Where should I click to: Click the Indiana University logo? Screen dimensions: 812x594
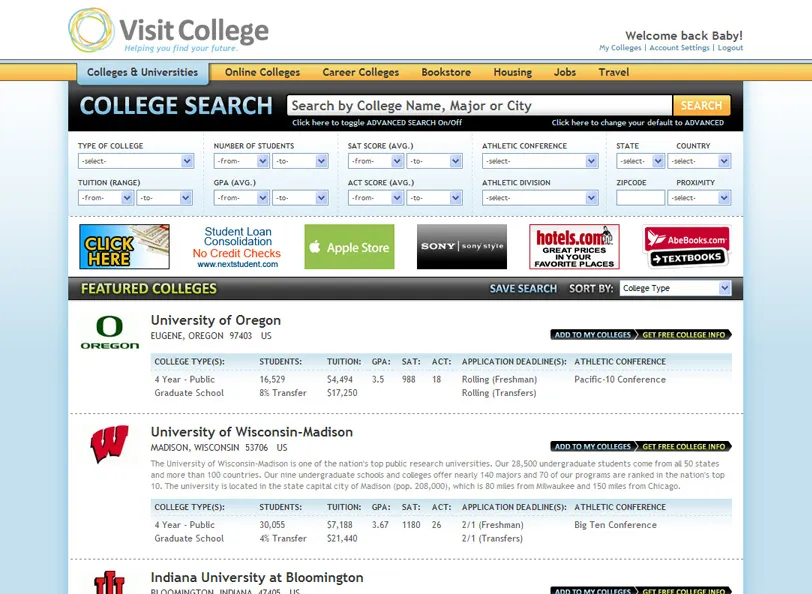pyautogui.click(x=109, y=582)
